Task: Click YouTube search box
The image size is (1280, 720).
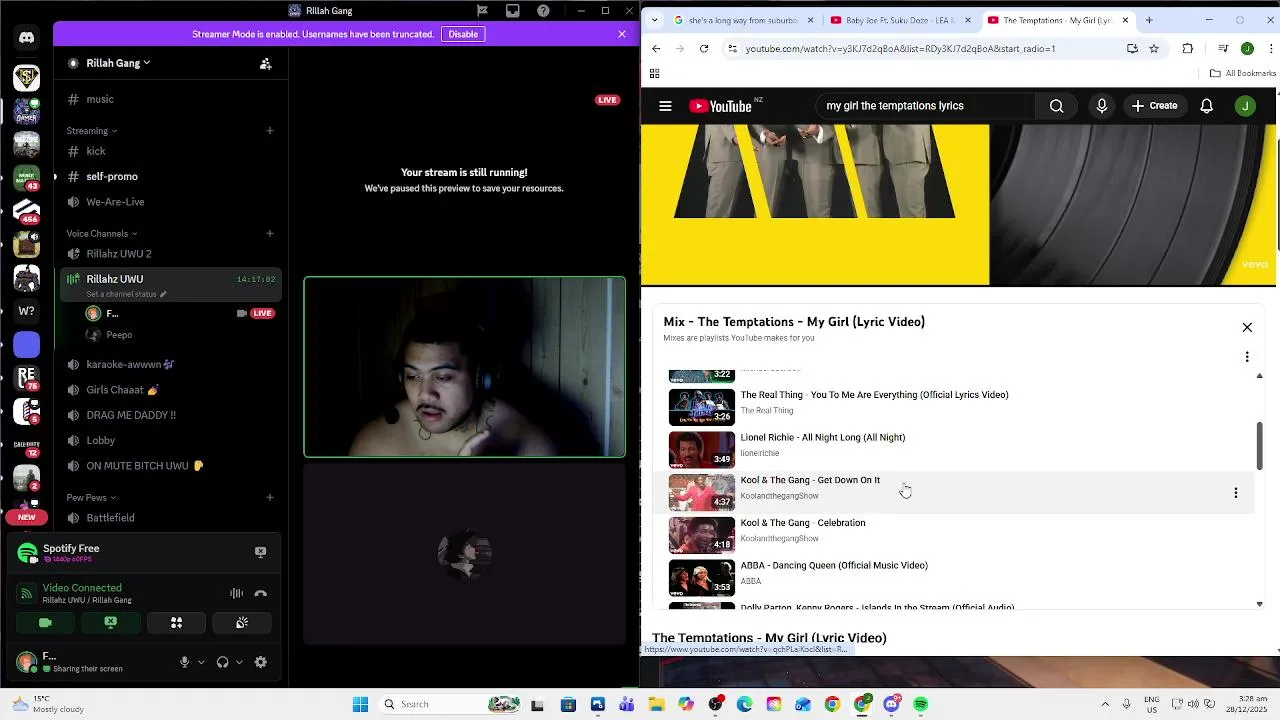Action: (x=926, y=106)
